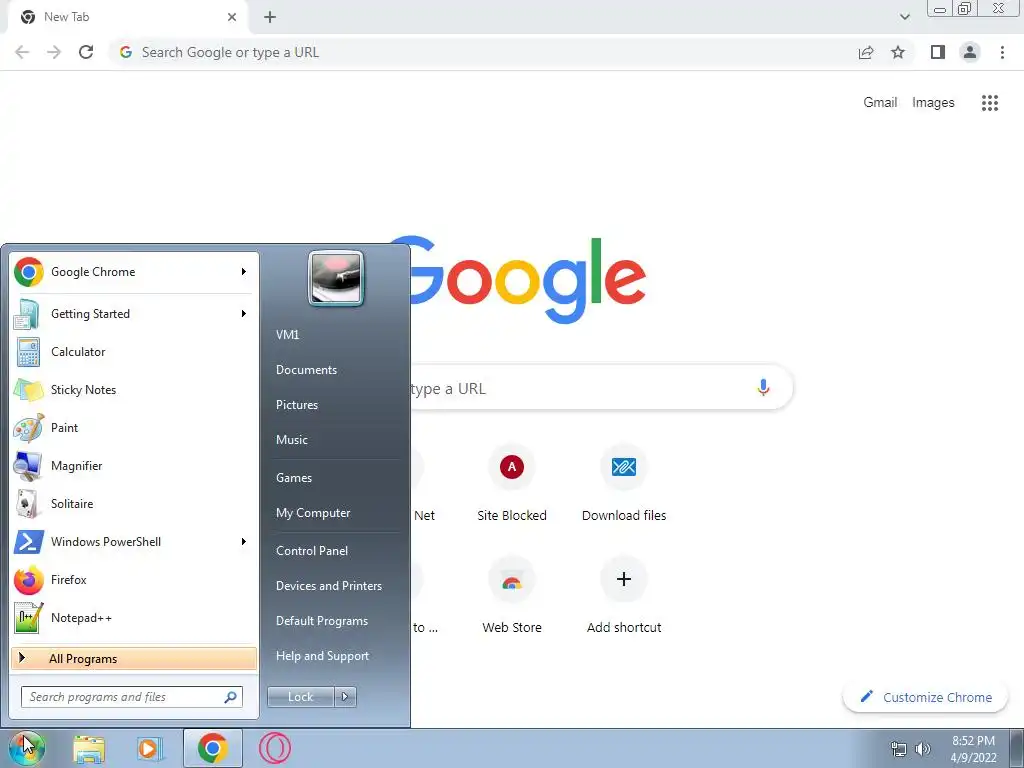Open the Calculator program icon
Image resolution: width=1024 pixels, height=768 pixels.
pos(28,352)
